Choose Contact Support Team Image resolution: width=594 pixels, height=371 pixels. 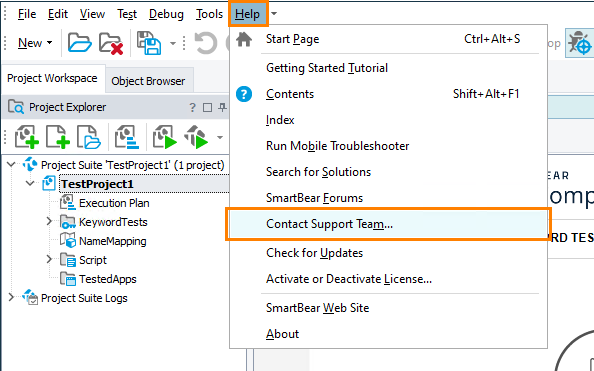(x=388, y=224)
